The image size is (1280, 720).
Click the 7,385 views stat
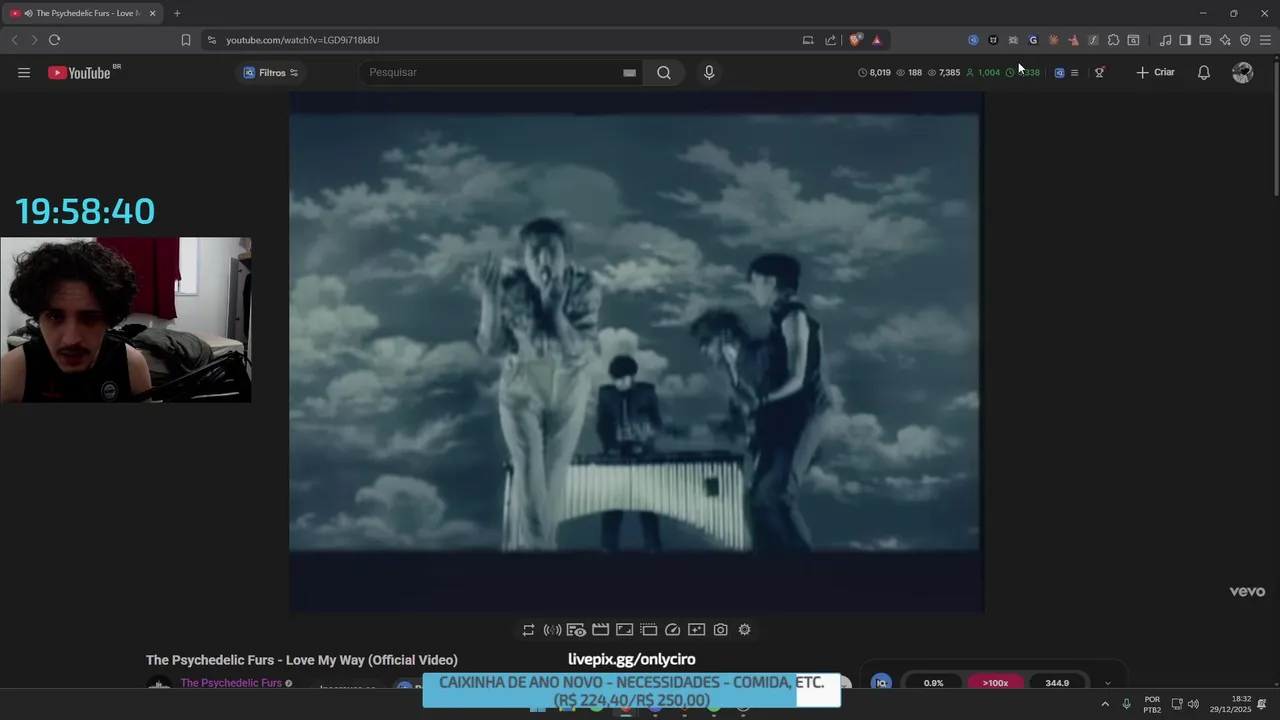coord(944,72)
